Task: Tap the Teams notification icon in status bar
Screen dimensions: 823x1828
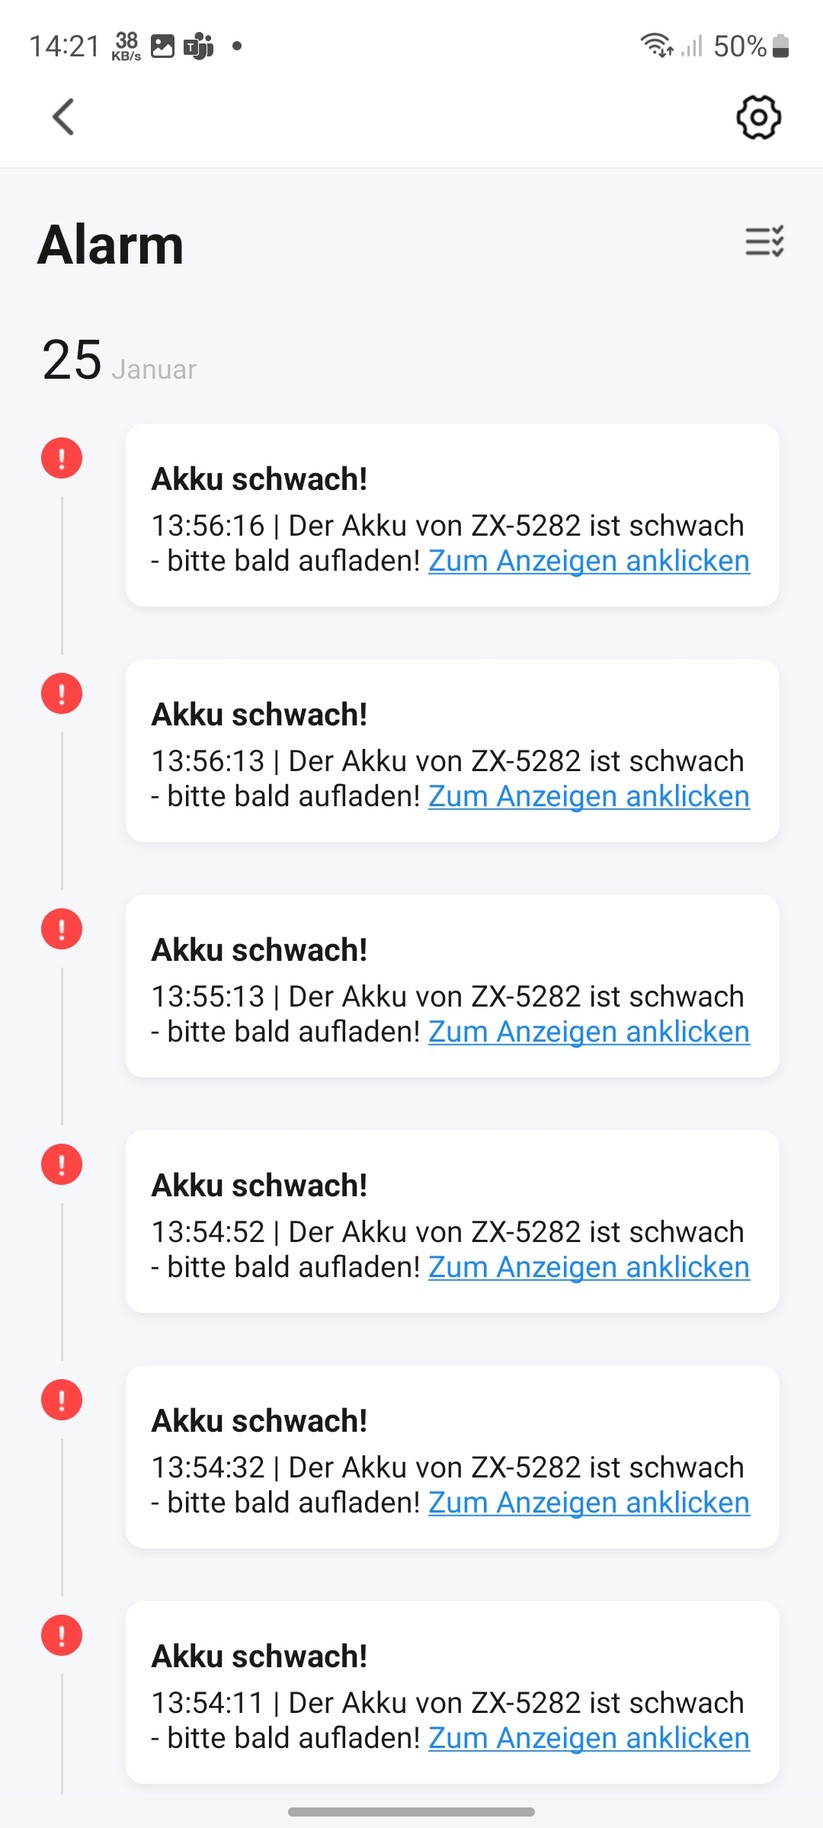Action: [199, 46]
